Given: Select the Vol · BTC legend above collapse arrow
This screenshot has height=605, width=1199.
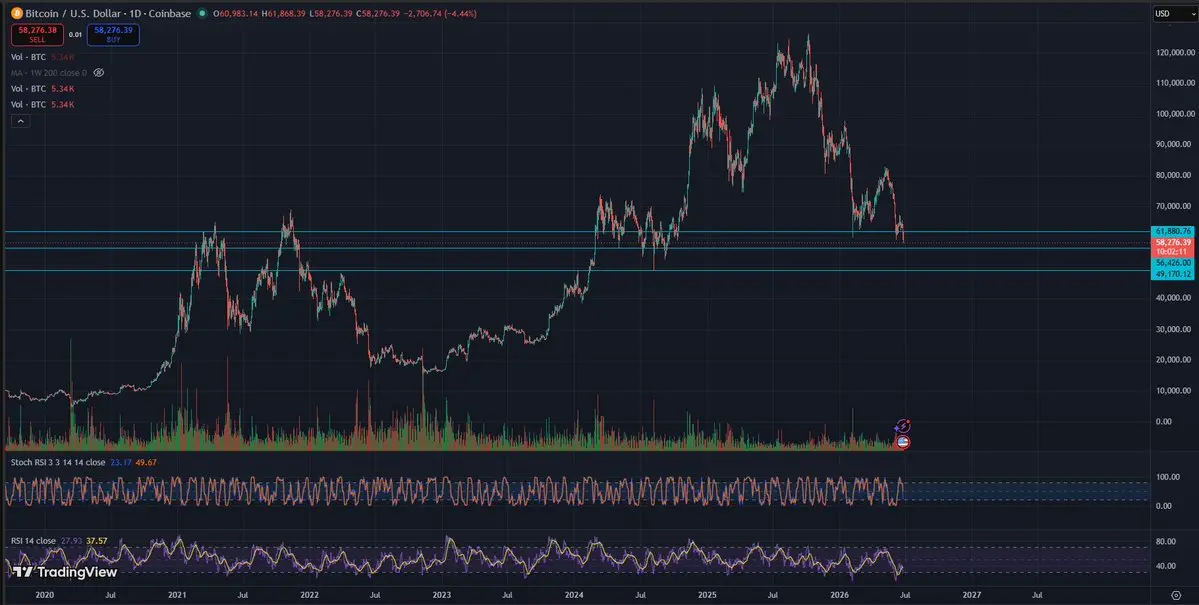Looking at the screenshot, I should click(x=29, y=104).
